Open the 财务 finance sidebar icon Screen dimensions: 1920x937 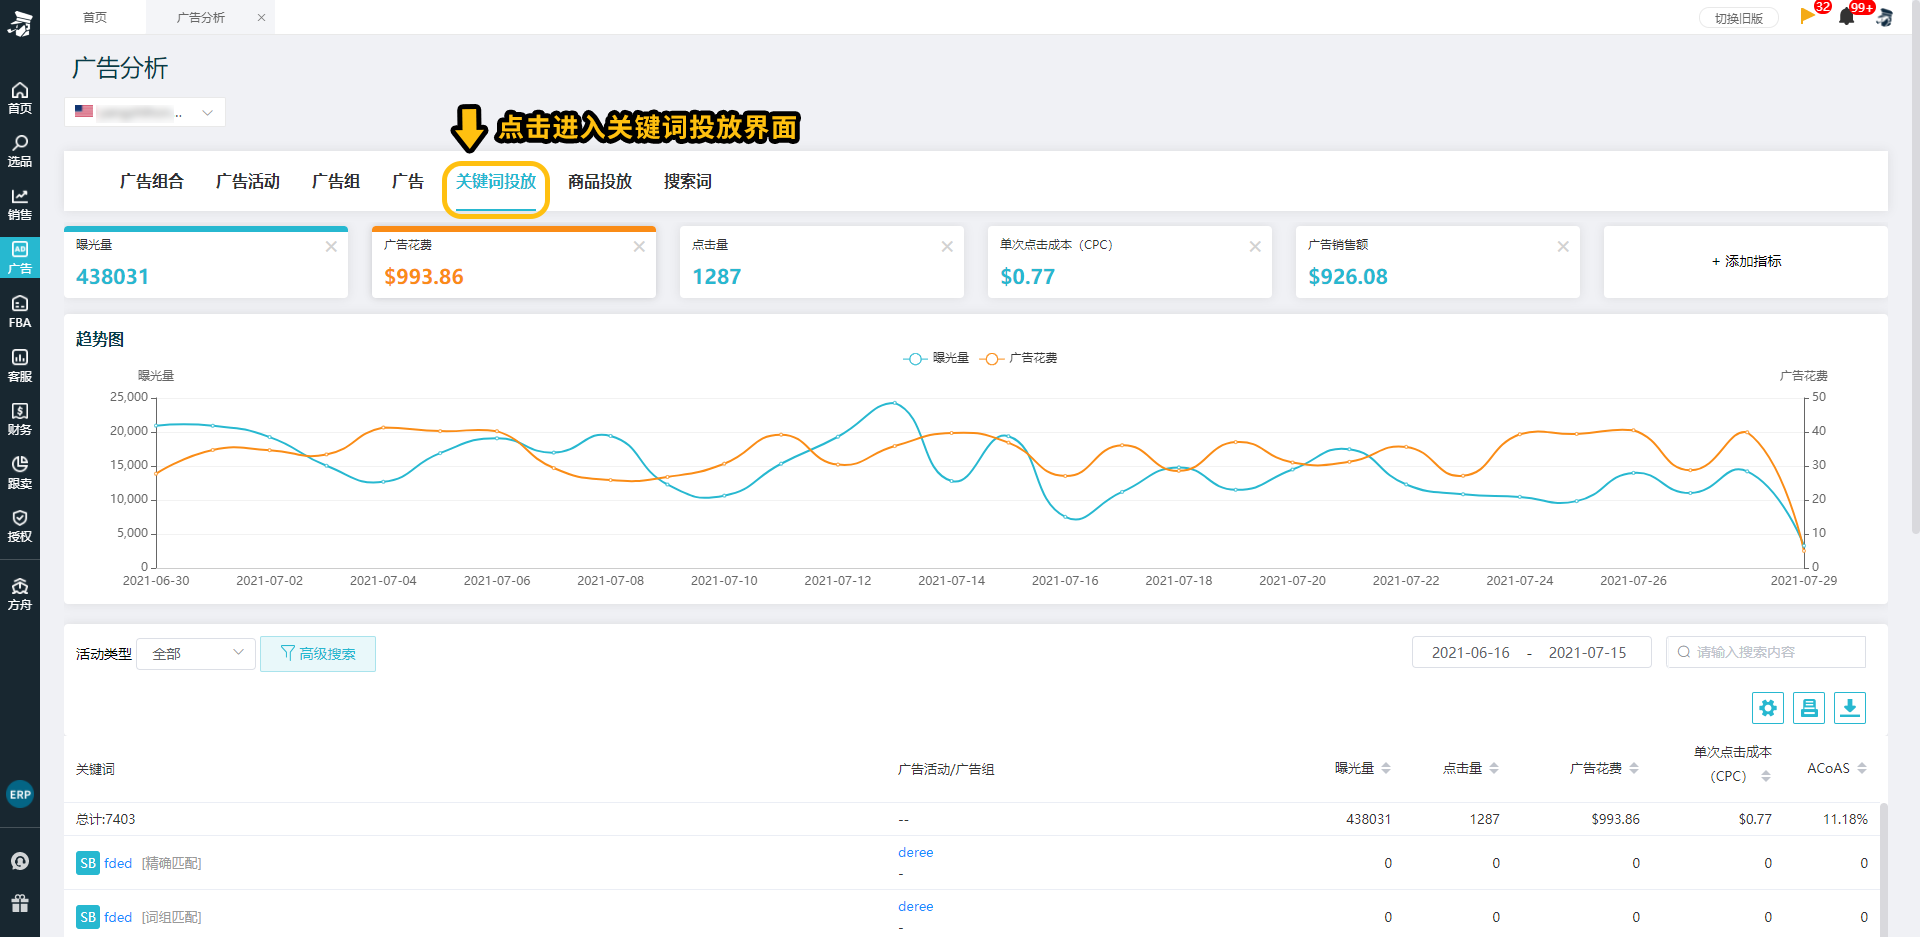point(20,419)
